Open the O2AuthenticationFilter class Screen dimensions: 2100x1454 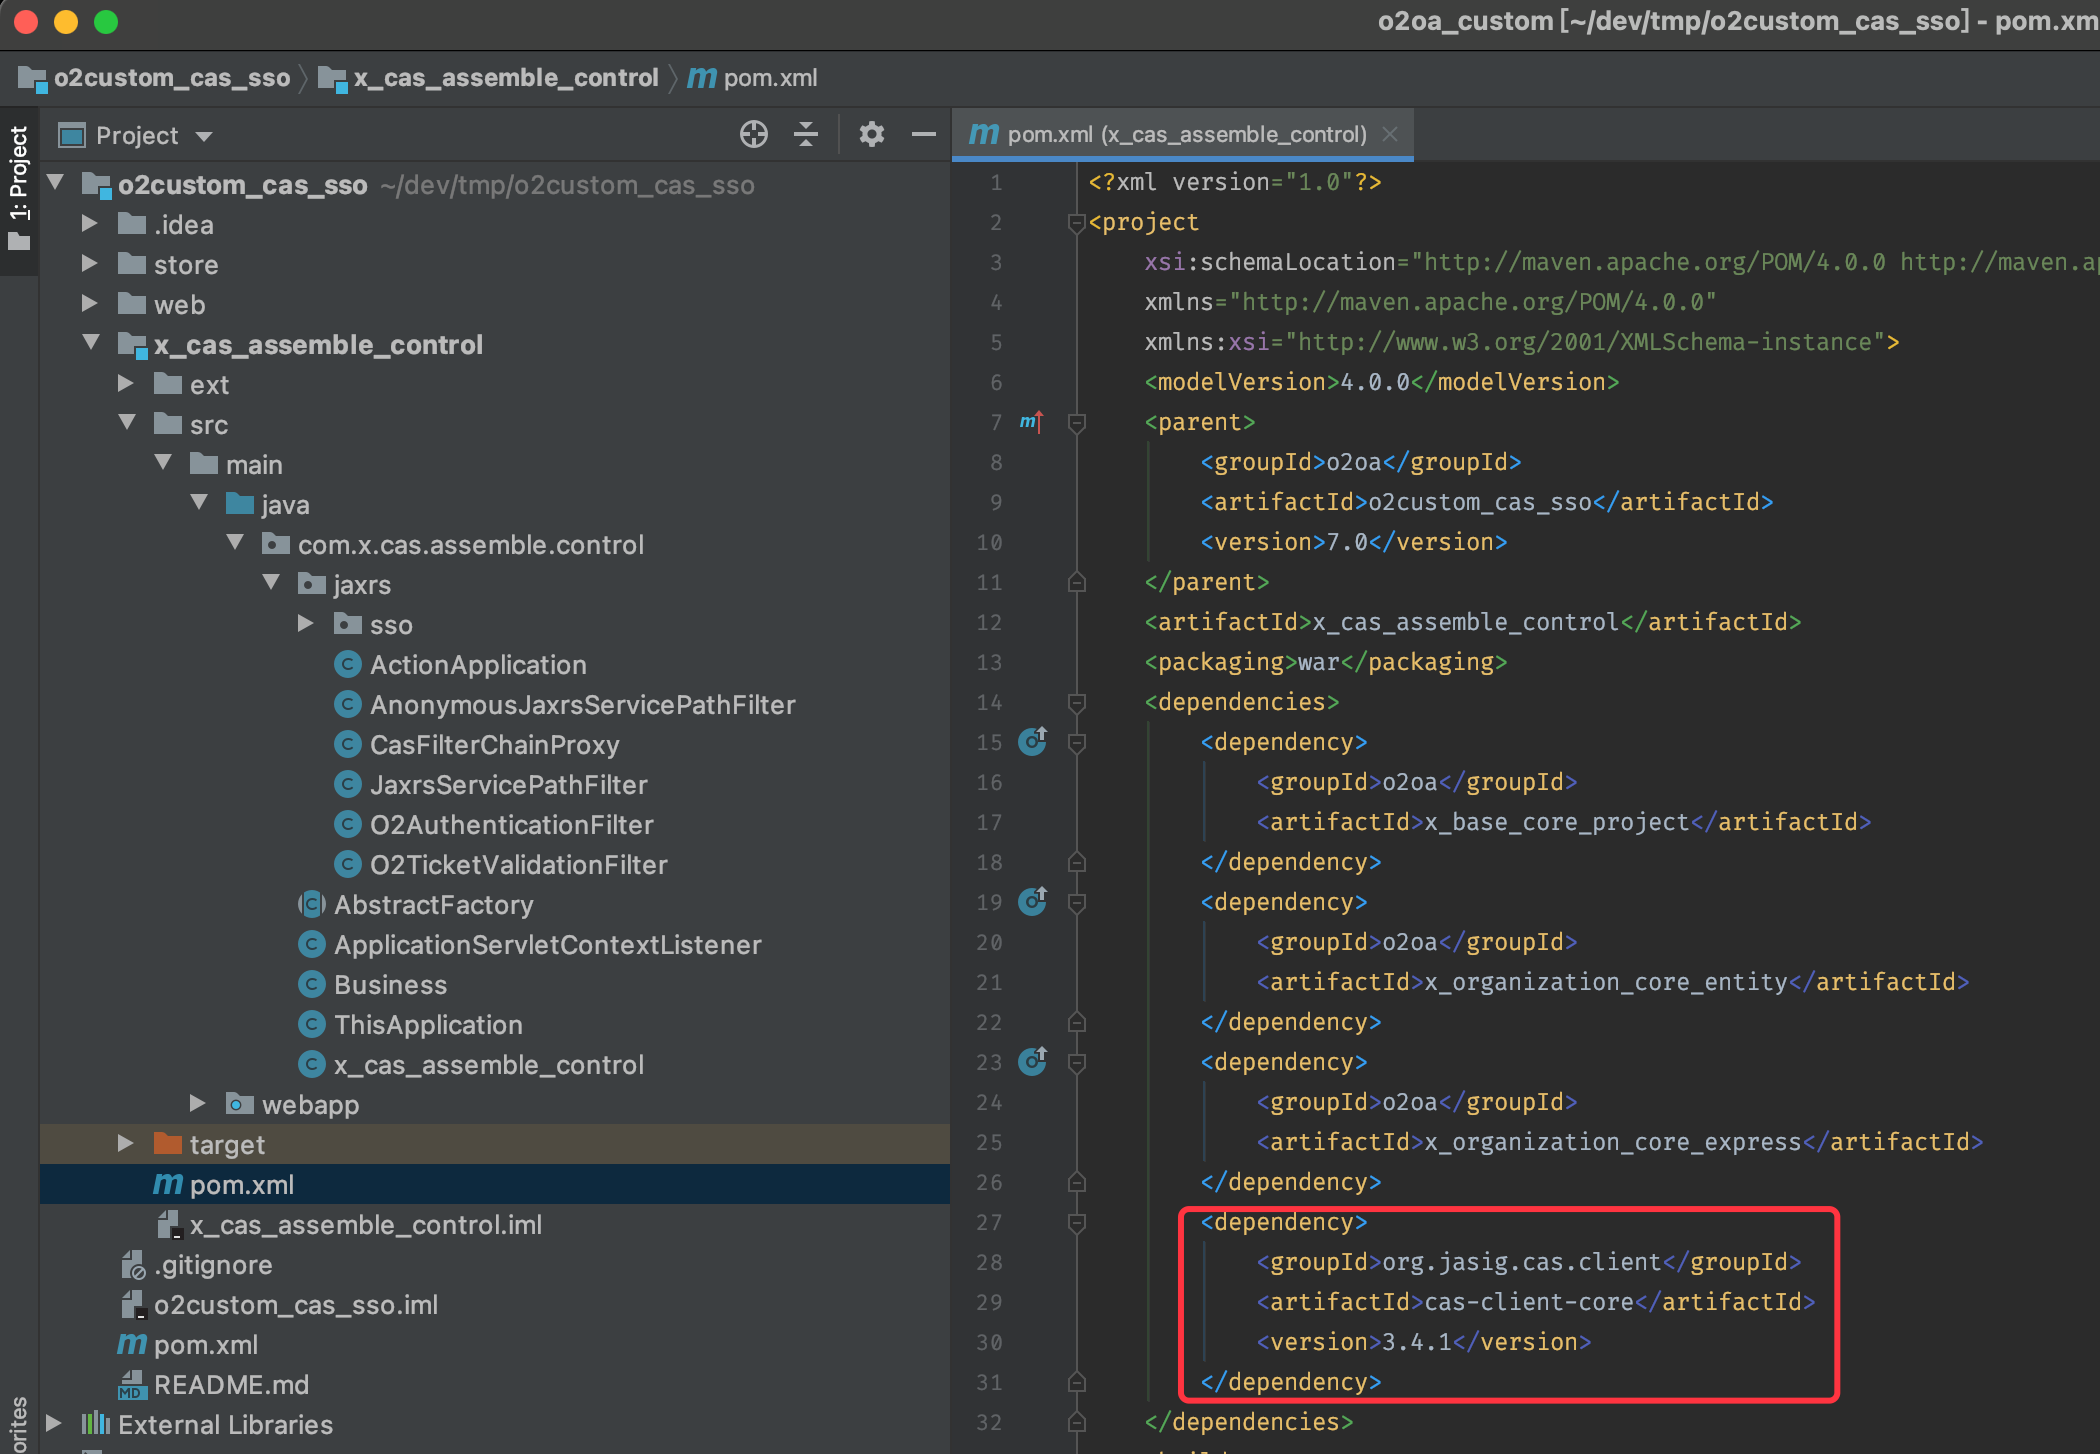(511, 825)
